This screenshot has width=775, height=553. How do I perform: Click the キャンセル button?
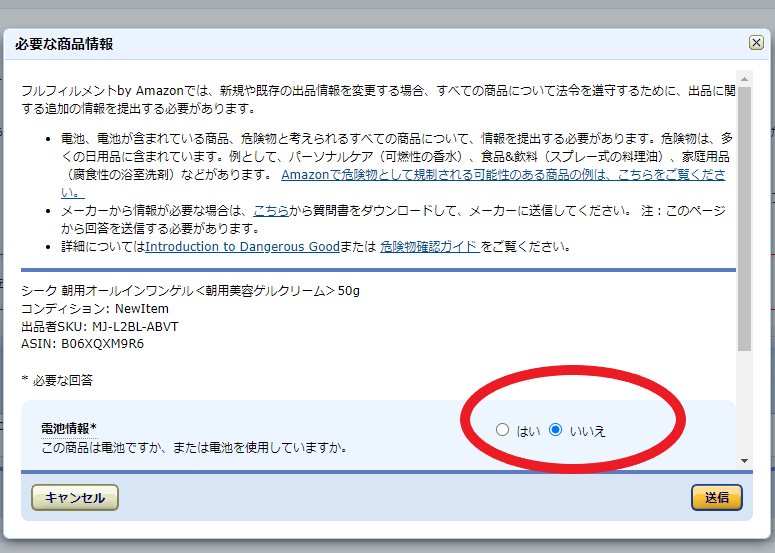tap(75, 497)
